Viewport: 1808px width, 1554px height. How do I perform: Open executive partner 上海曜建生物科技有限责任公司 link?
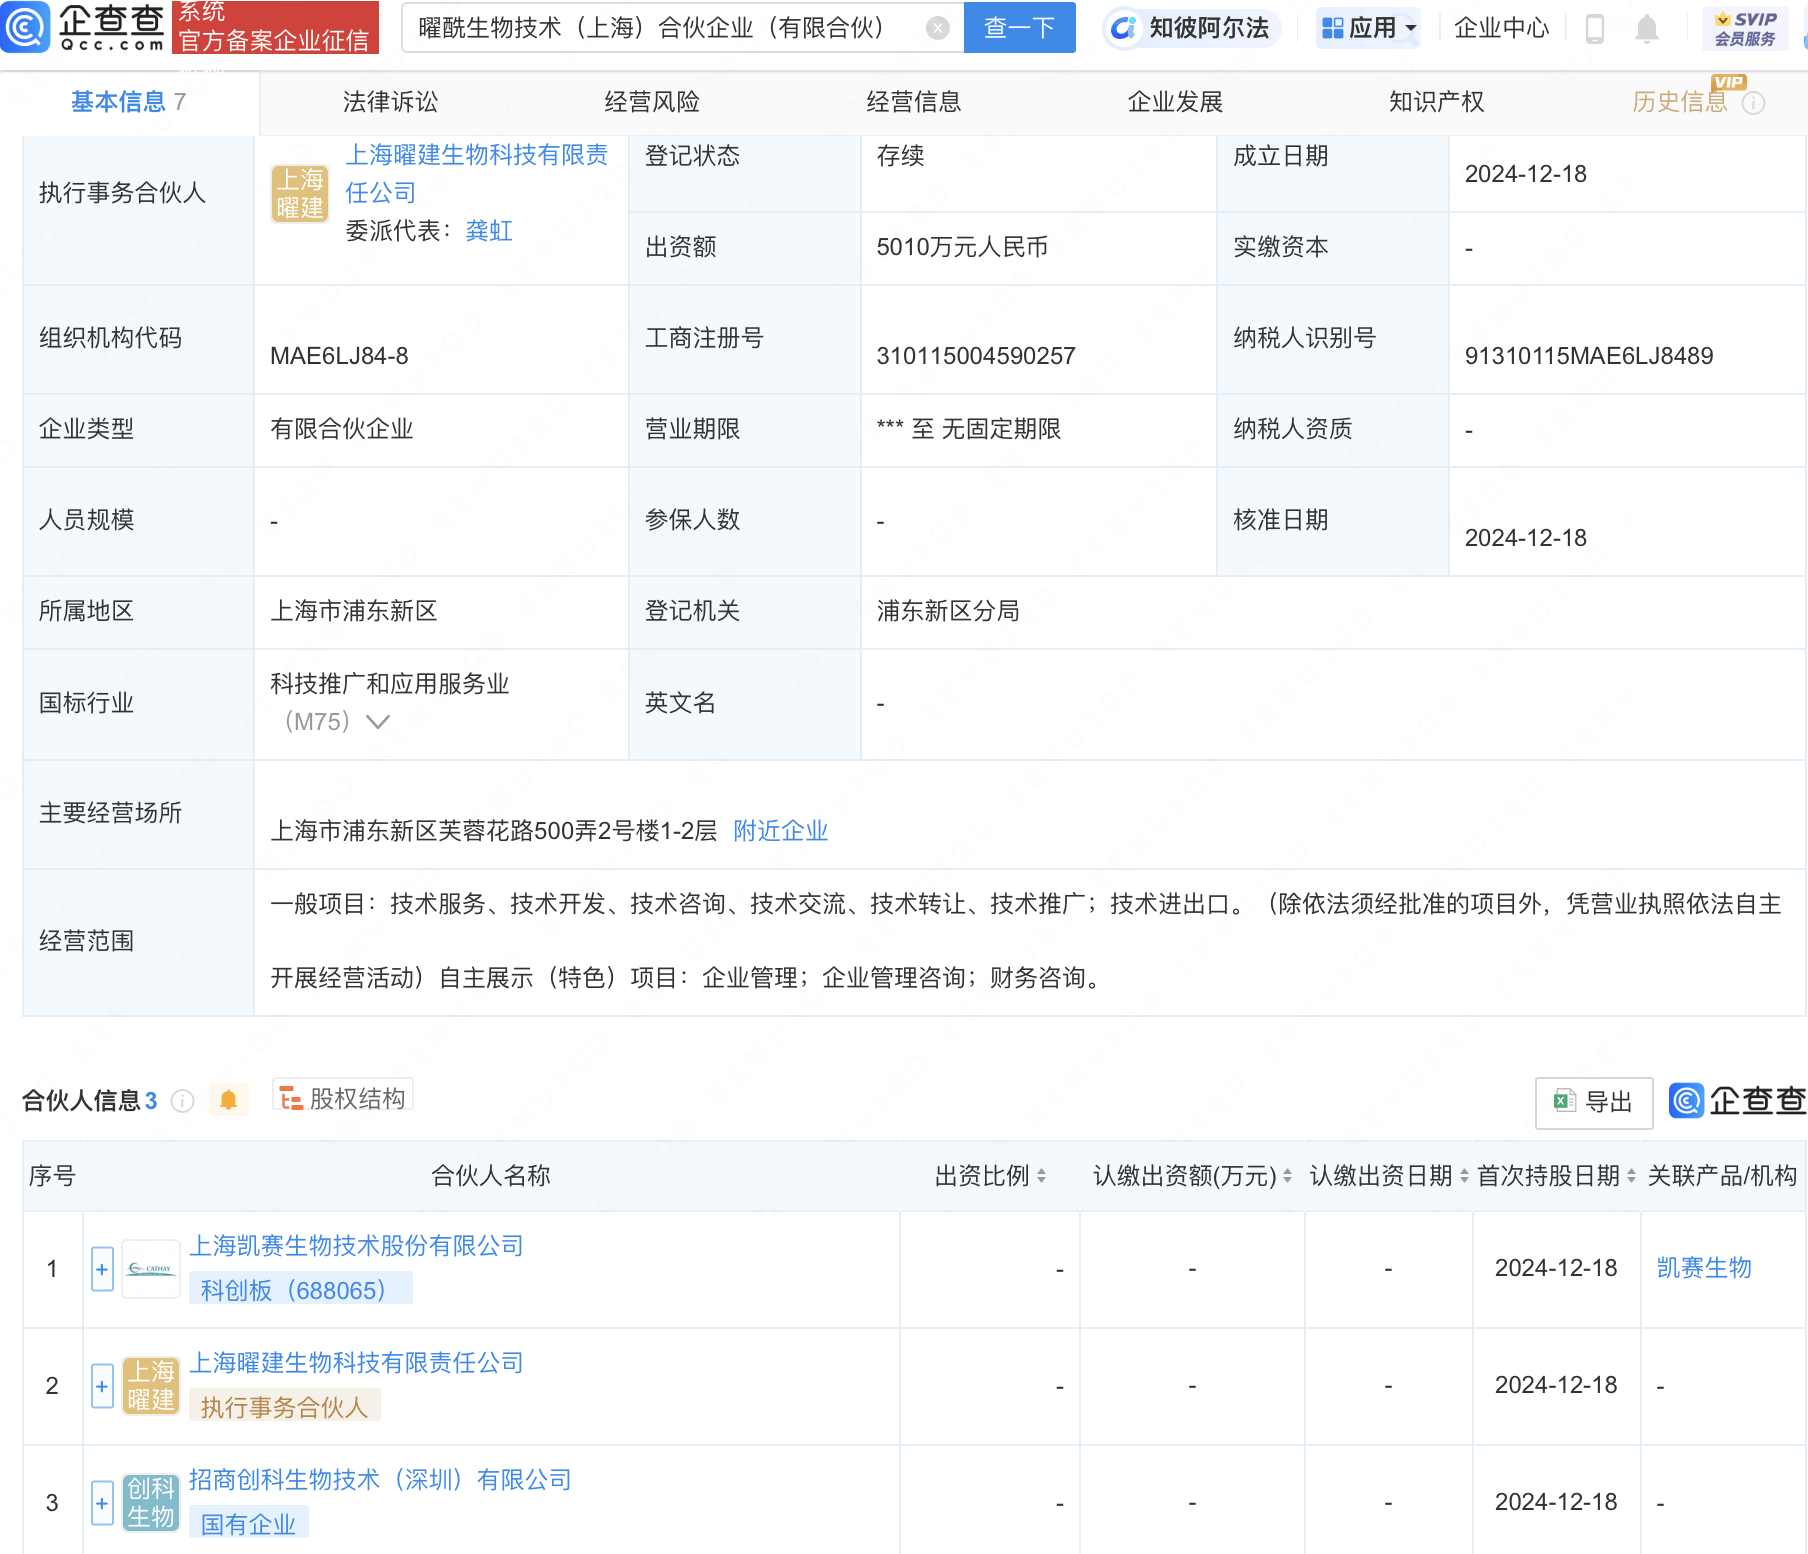pos(477,174)
